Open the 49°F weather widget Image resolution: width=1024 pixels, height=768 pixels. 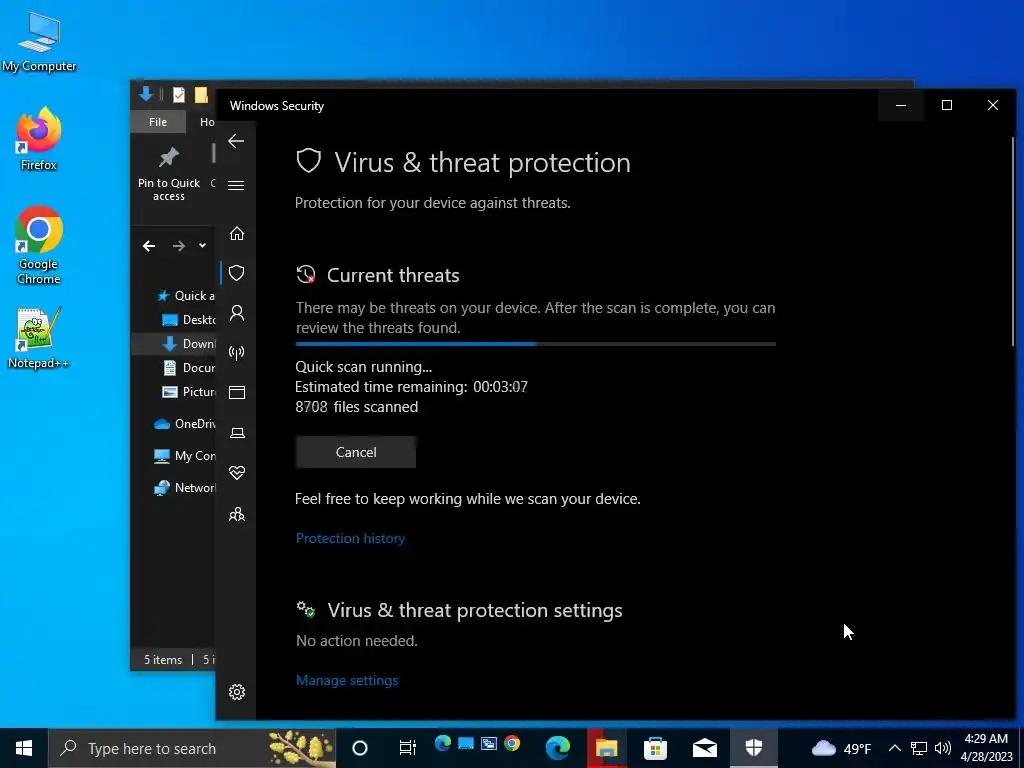841,748
